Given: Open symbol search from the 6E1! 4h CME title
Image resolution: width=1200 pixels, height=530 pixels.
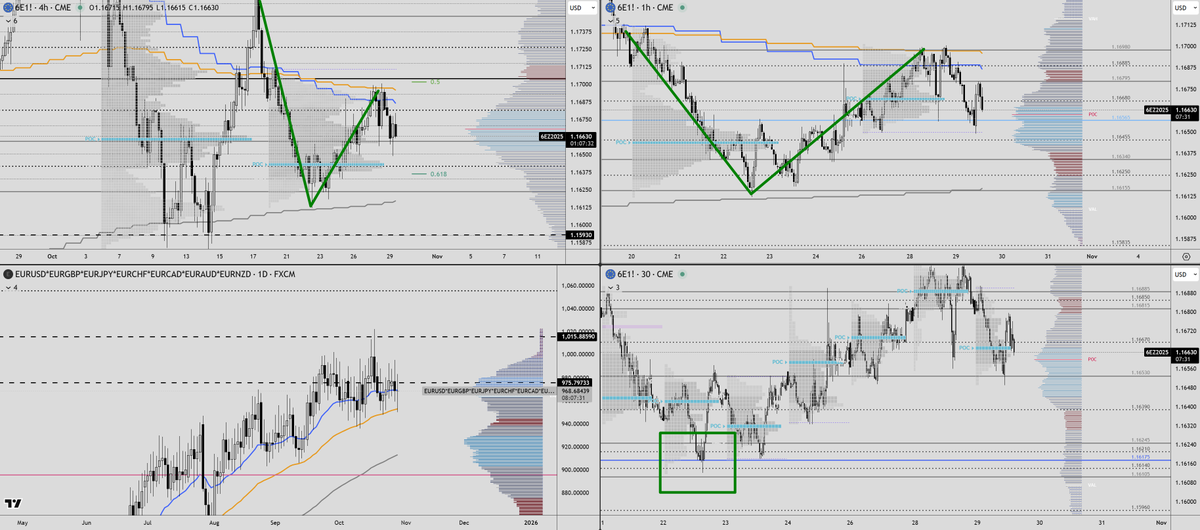Looking at the screenshot, I should (44, 8).
